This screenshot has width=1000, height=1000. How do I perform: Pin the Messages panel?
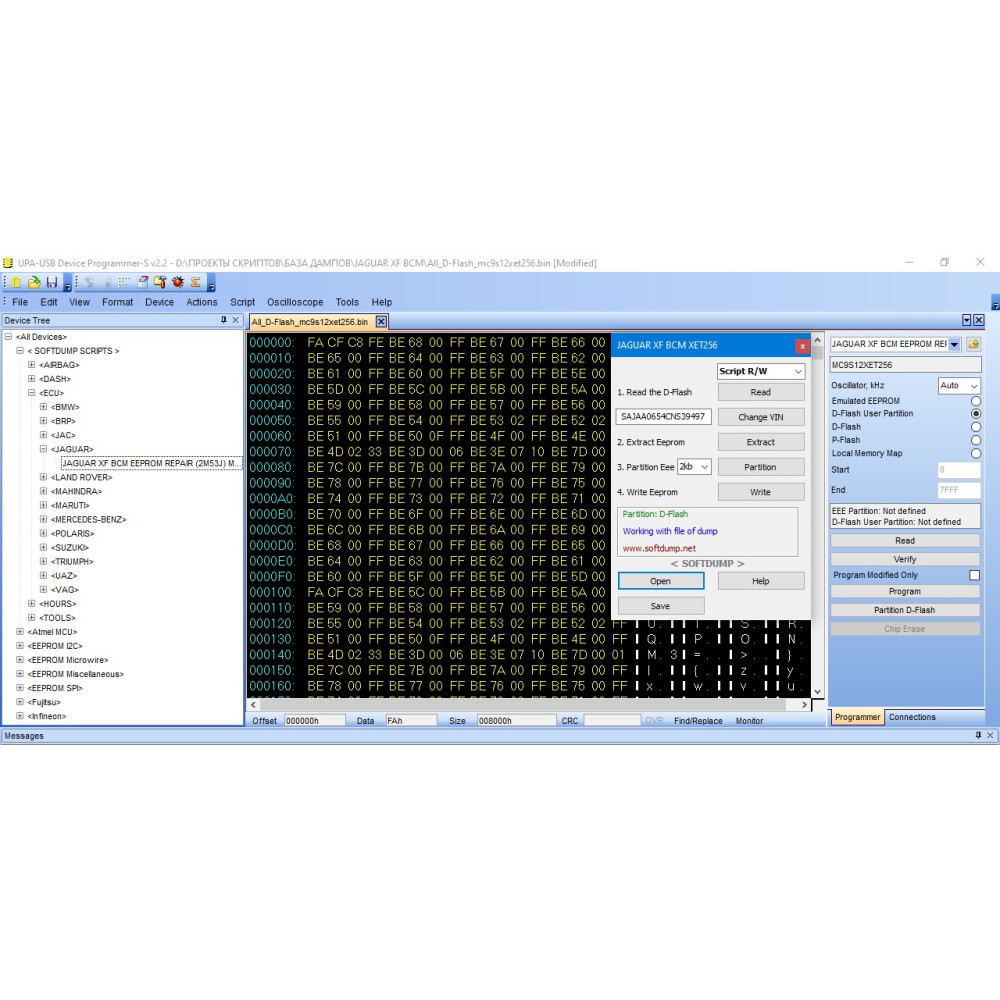(978, 735)
